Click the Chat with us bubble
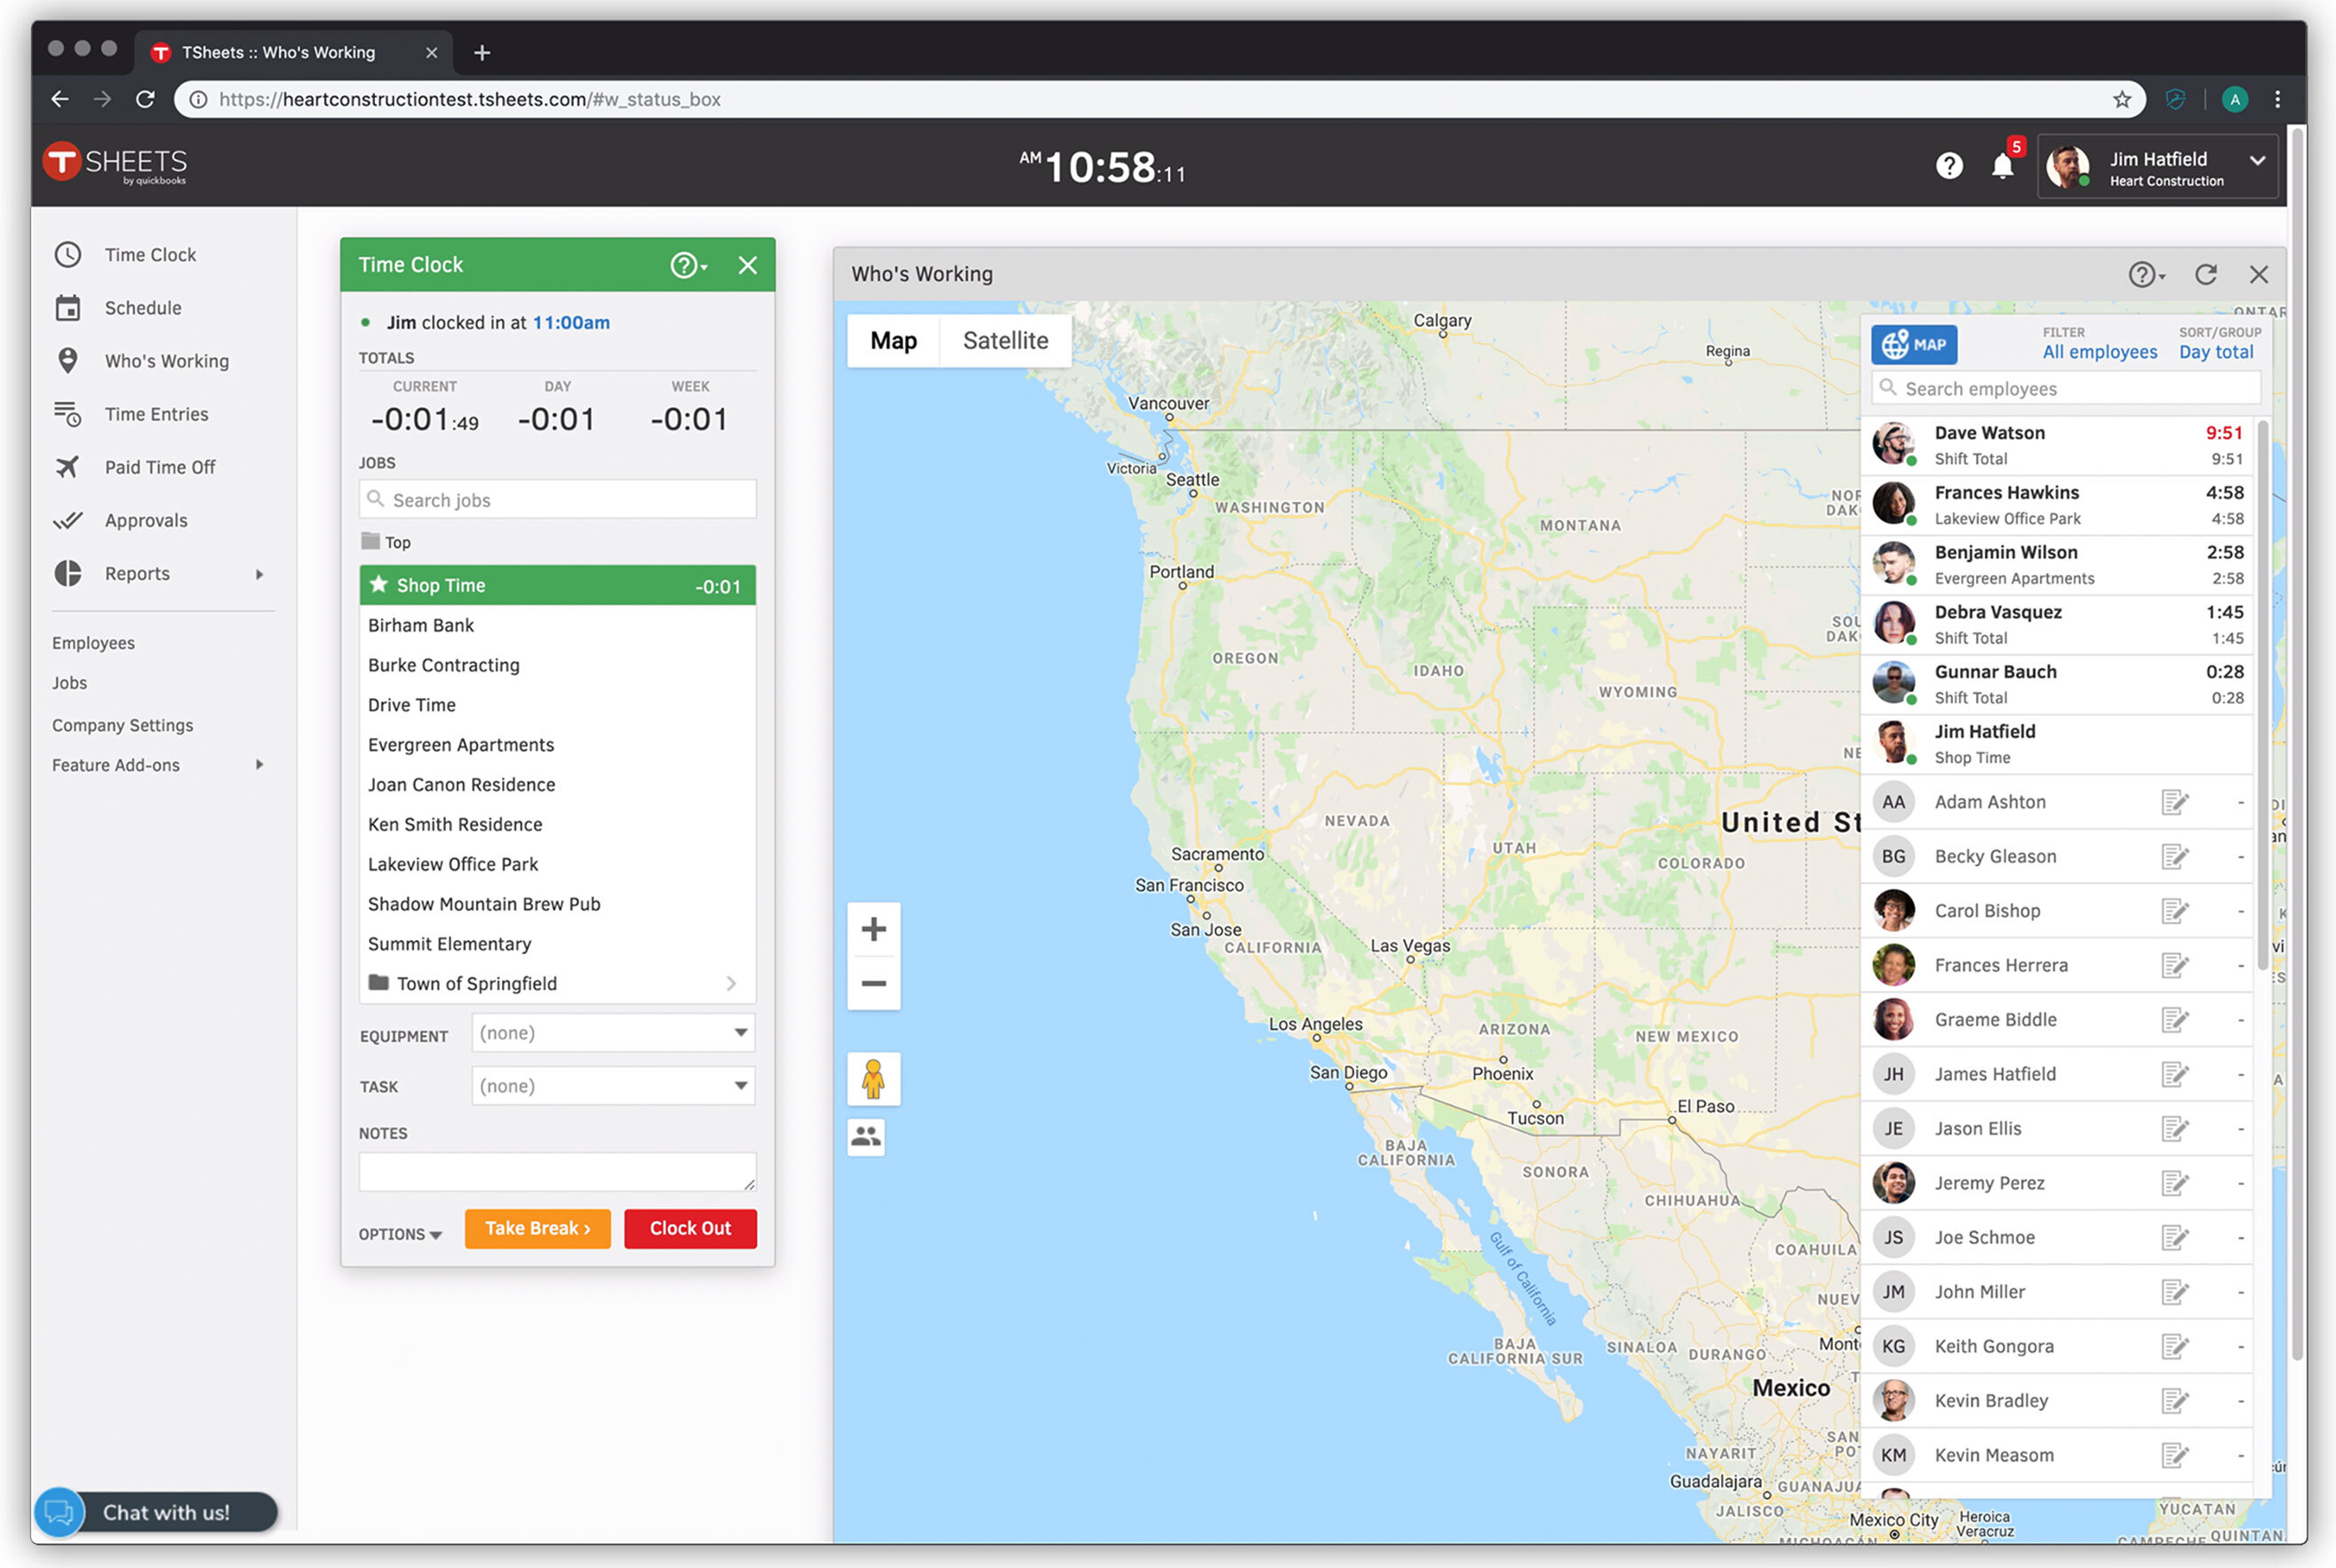Image resolution: width=2336 pixels, height=1568 pixels. click(x=156, y=1512)
